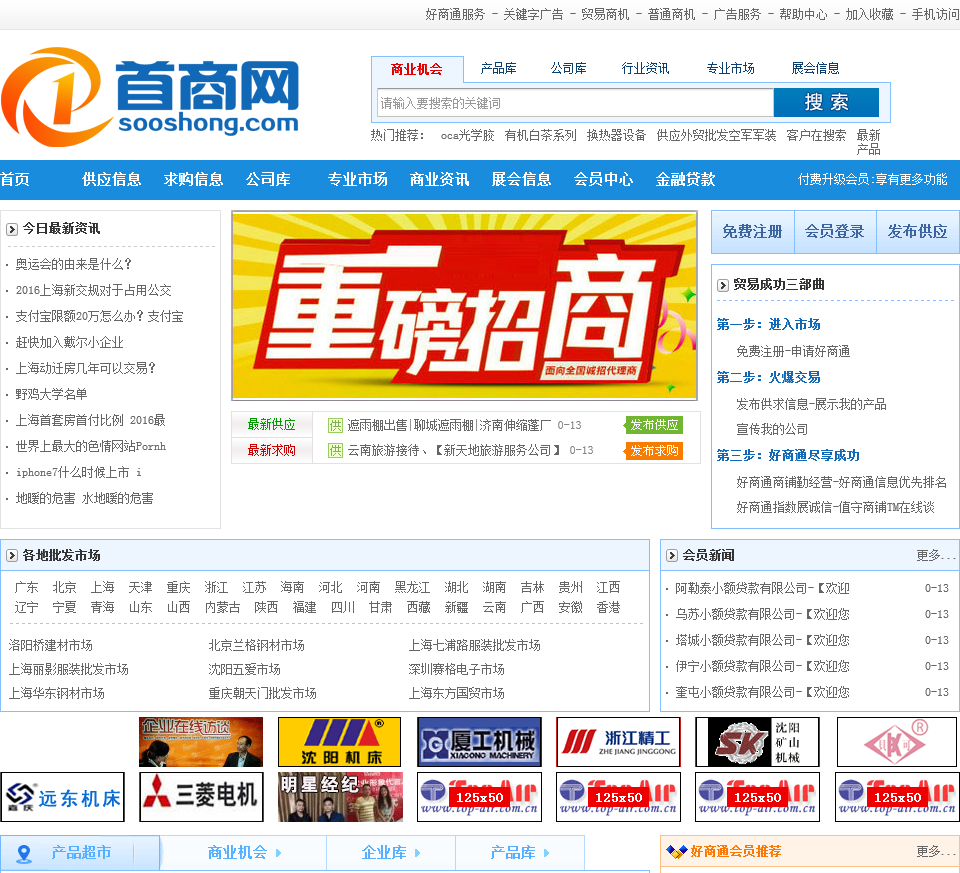Click 更多 link in 好商通会员推荐
This screenshot has height=873, width=960.
935,852
